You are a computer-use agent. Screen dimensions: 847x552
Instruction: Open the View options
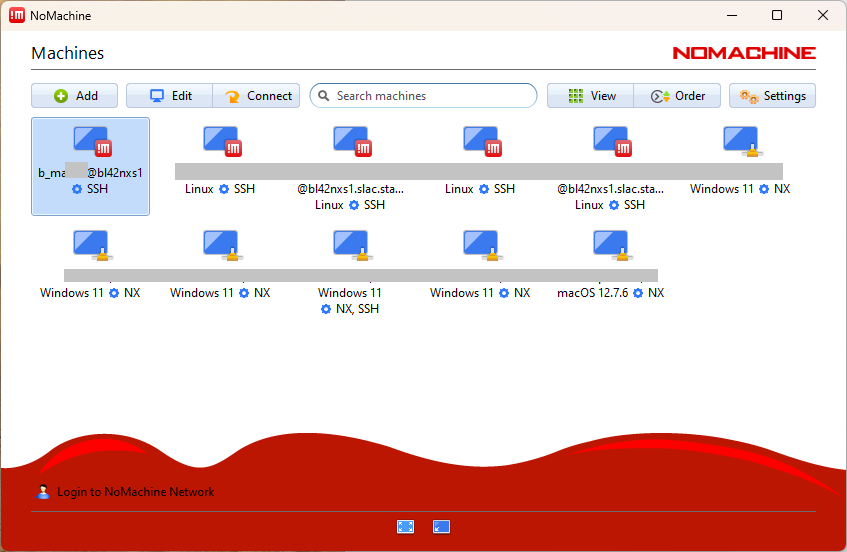(x=590, y=96)
